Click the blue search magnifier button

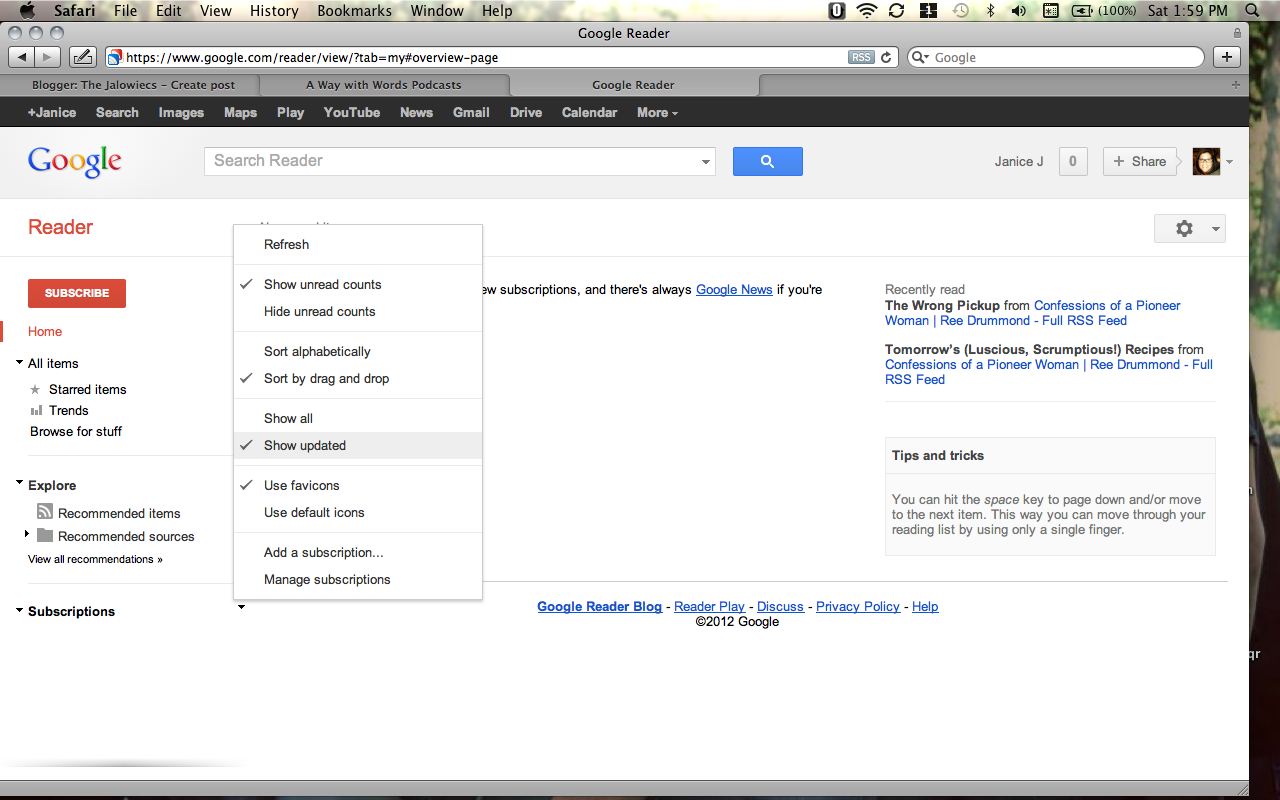(767, 161)
